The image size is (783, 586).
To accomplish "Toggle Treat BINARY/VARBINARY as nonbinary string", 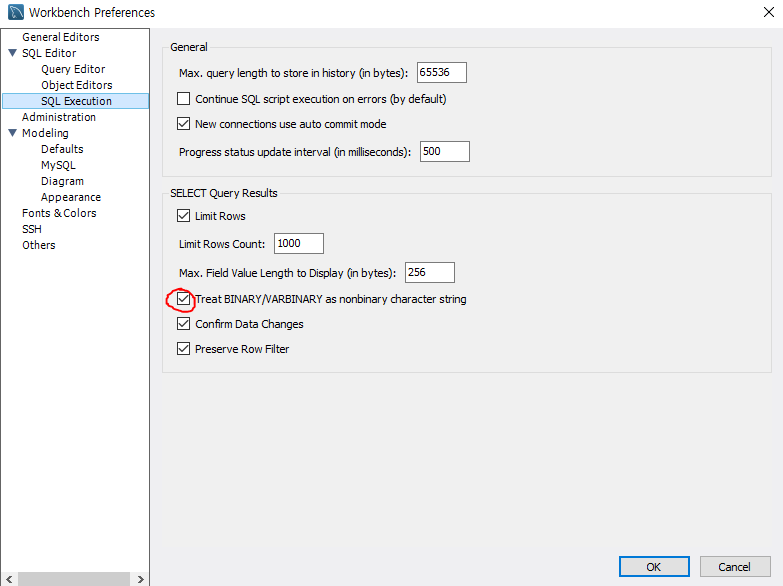I will (x=183, y=299).
